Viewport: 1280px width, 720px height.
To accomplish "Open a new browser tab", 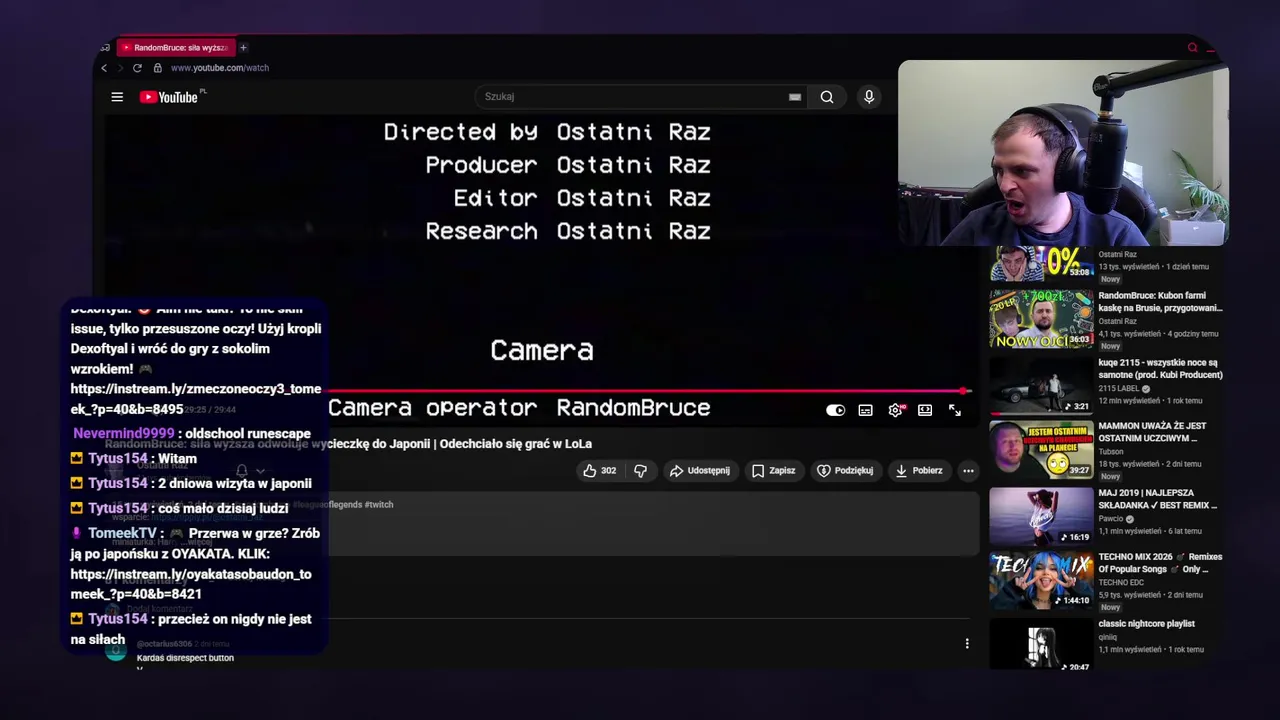I will pyautogui.click(x=243, y=47).
